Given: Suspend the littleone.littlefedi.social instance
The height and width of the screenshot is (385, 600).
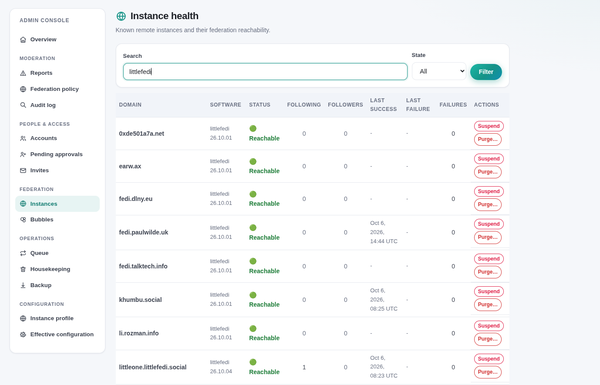Looking at the screenshot, I should [489, 359].
